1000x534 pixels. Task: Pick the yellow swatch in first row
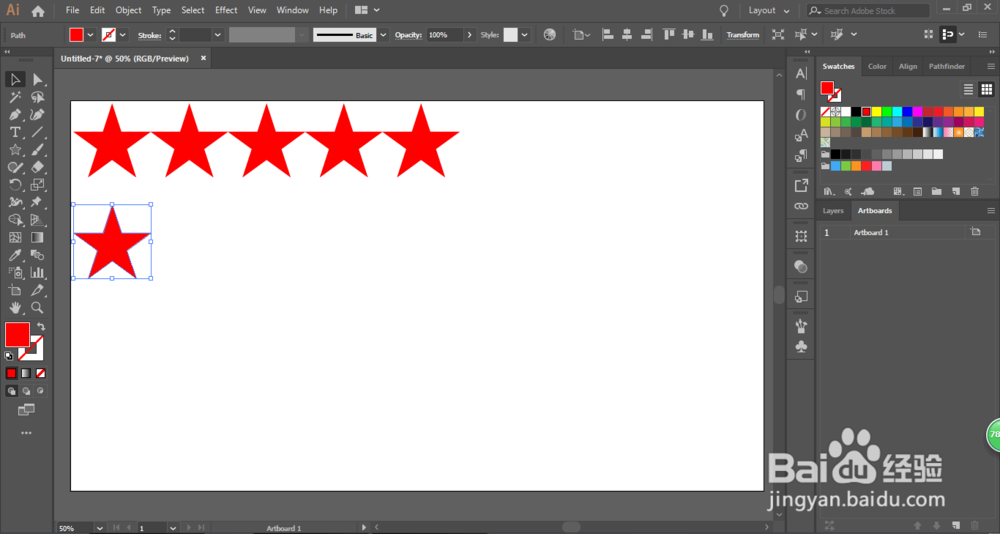(x=876, y=112)
